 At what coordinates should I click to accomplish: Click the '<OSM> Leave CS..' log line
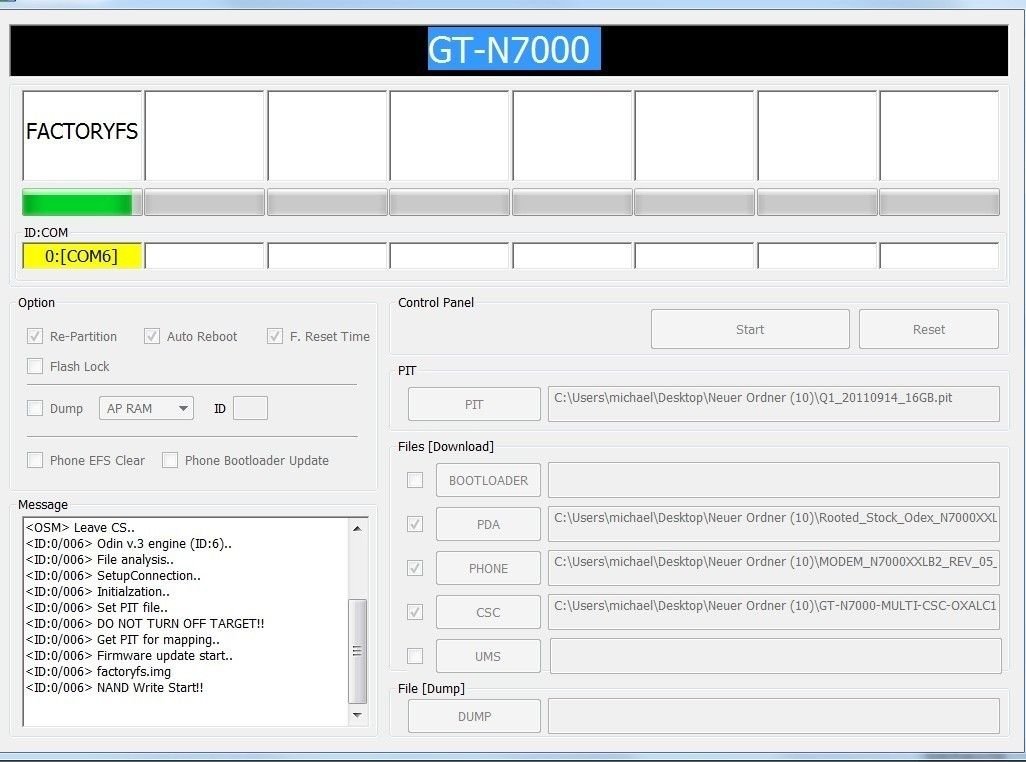pyautogui.click(x=80, y=527)
